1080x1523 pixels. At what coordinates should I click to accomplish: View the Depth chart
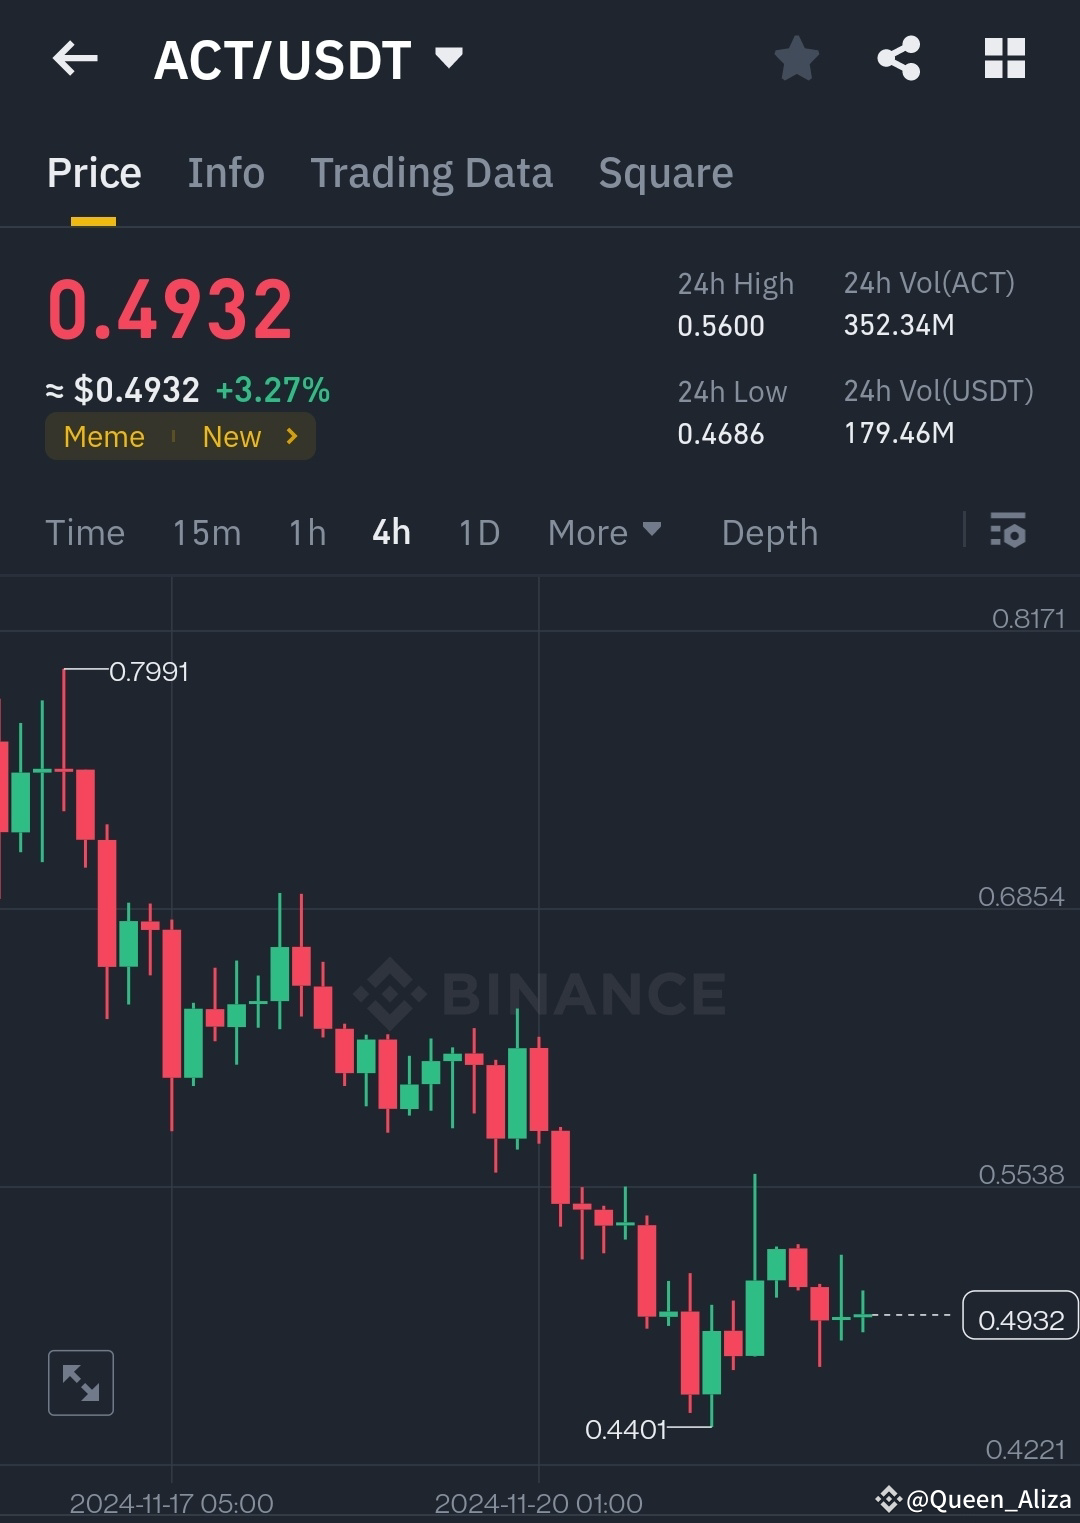[769, 532]
